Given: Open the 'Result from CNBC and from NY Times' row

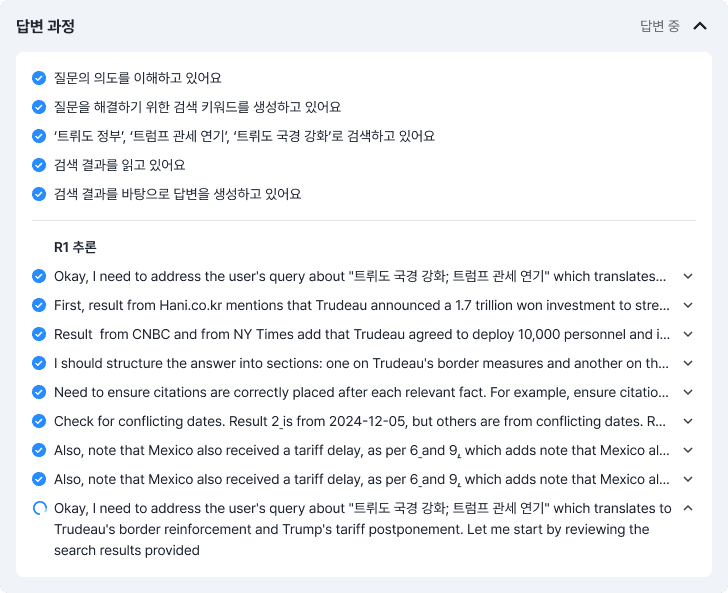Looking at the screenshot, I should pos(362,334).
